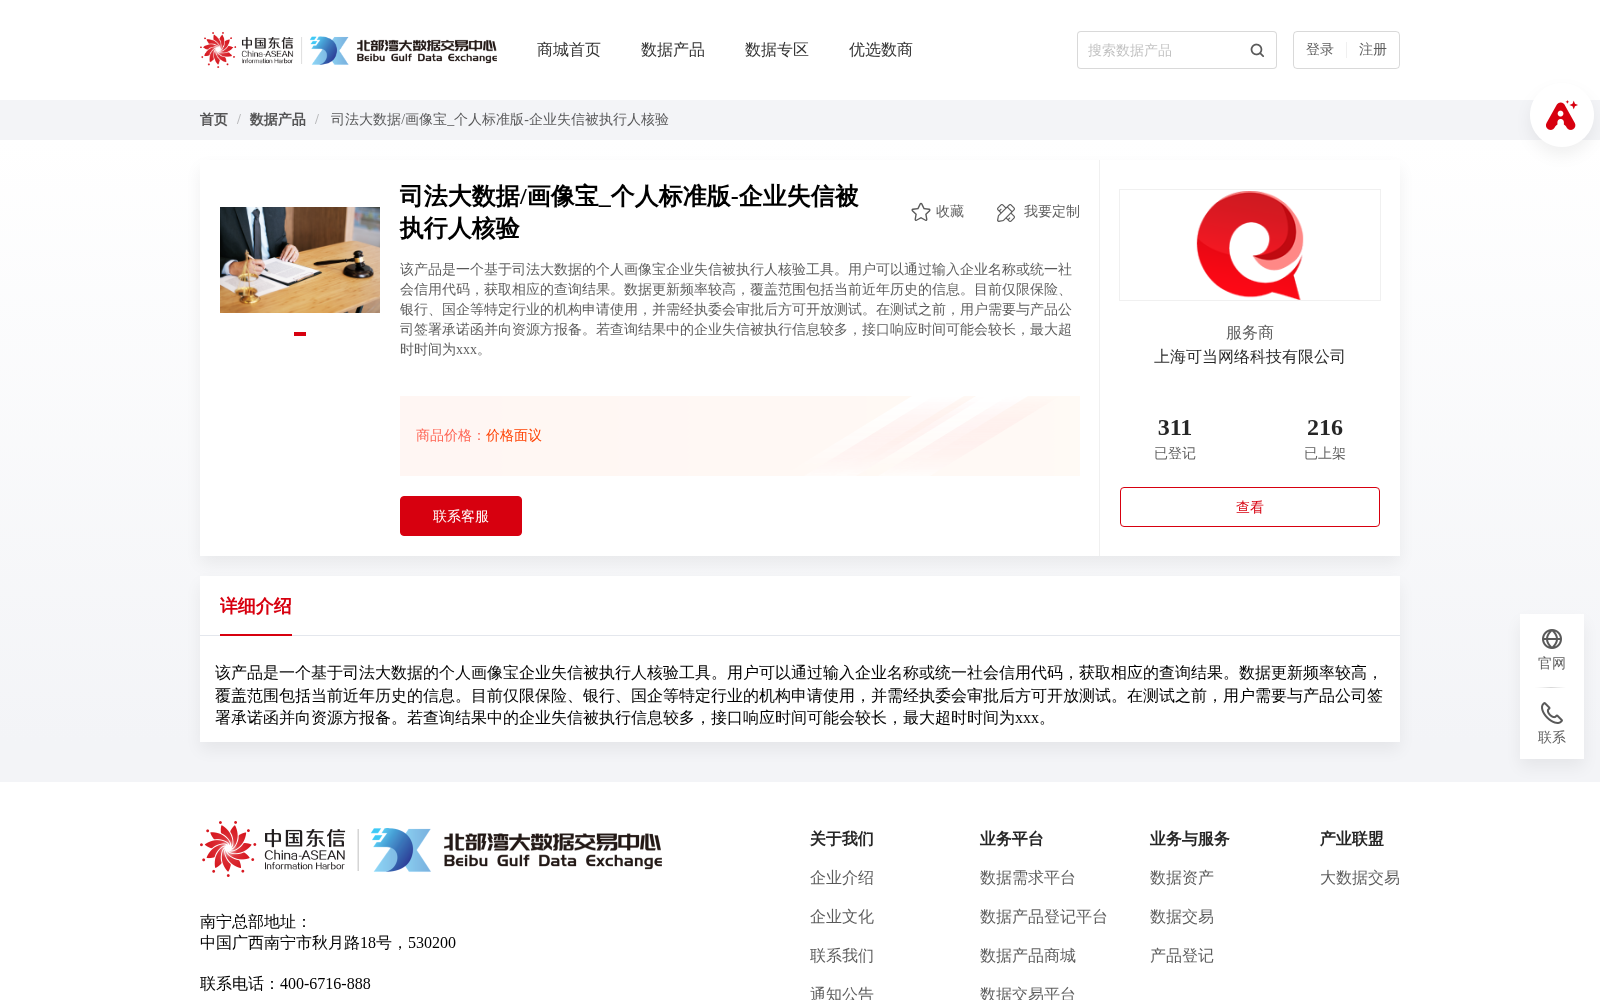Click the 登录 login link

click(1320, 50)
